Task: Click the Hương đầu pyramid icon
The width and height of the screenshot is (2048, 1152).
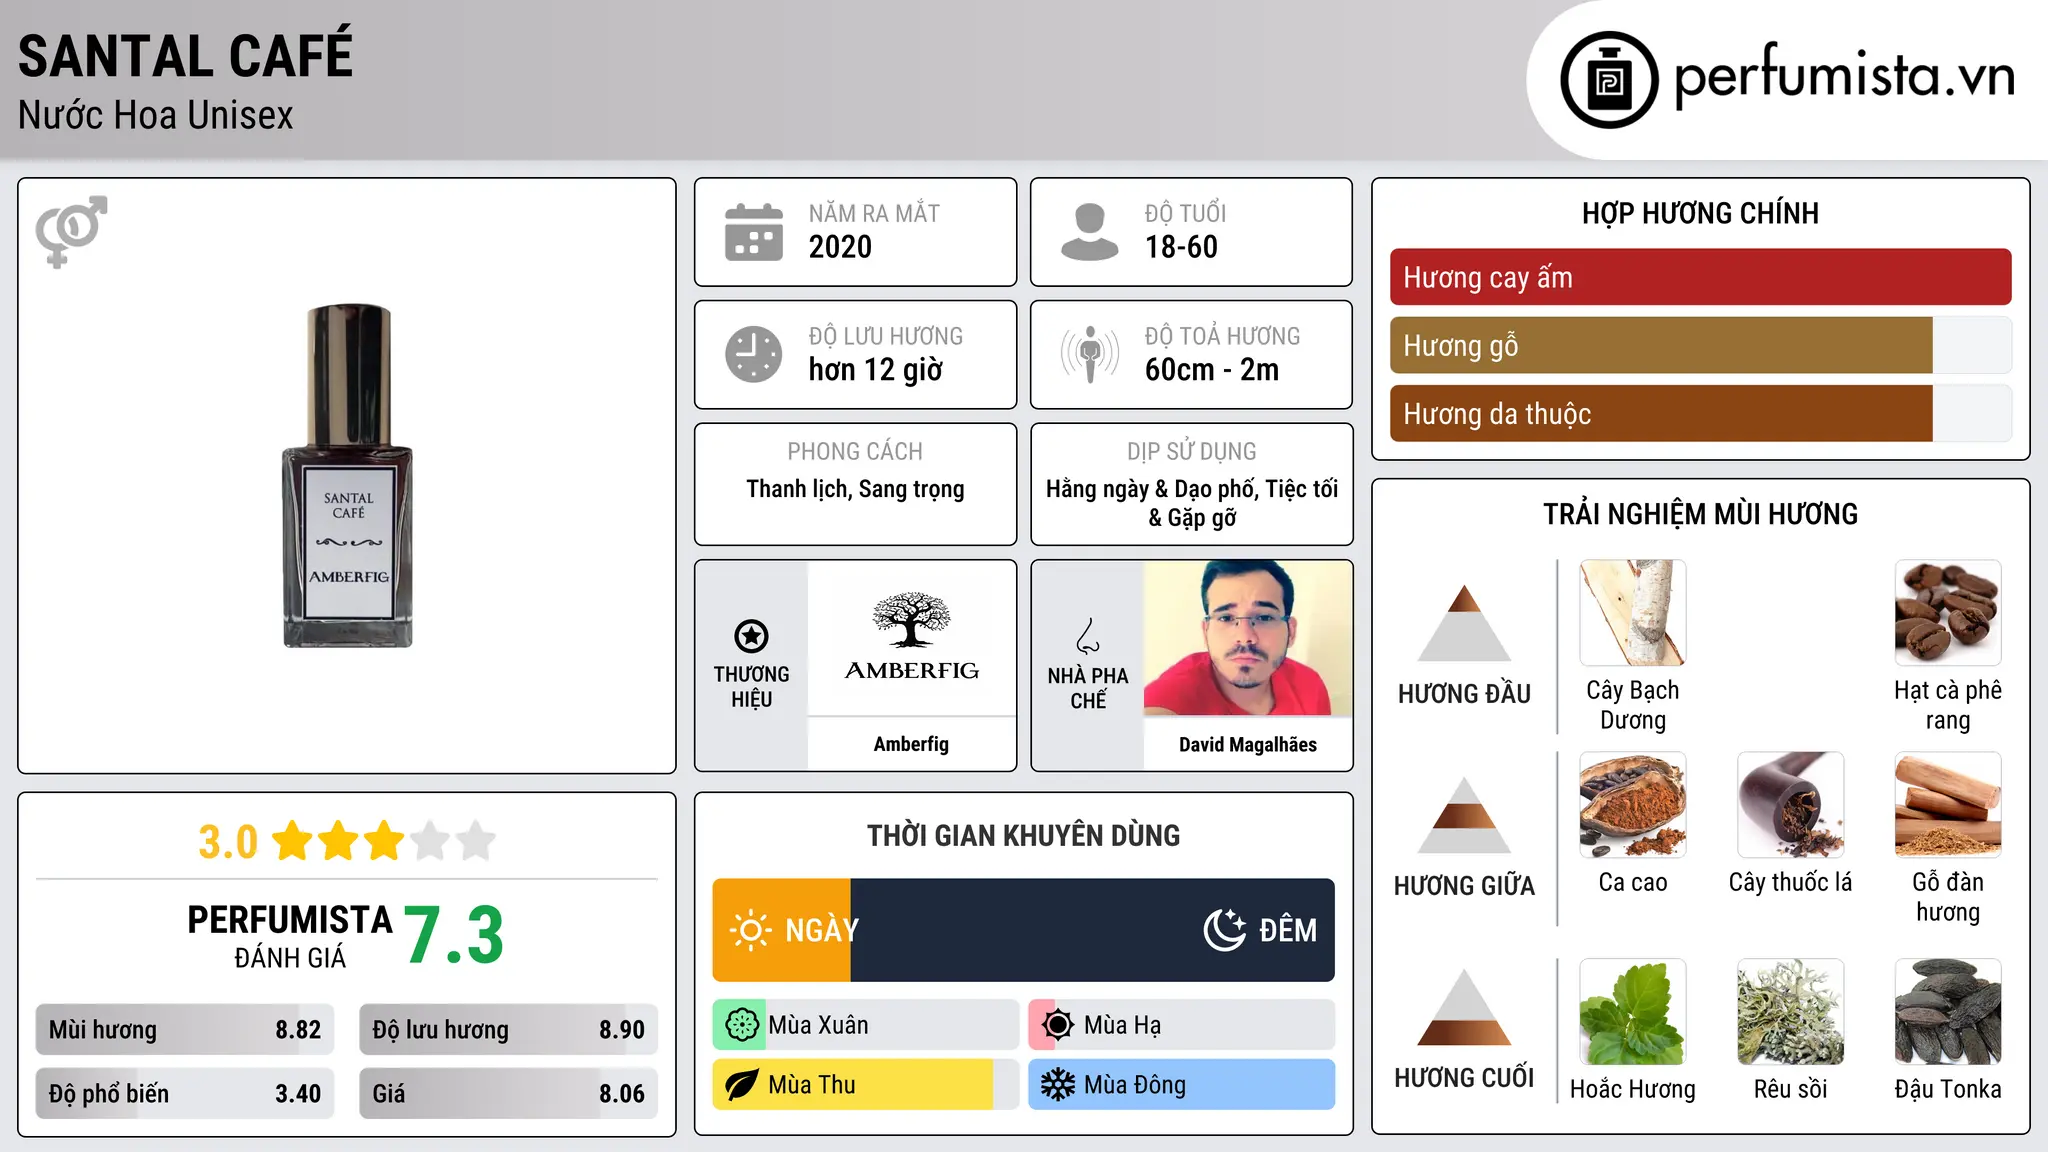Action: click(1464, 622)
